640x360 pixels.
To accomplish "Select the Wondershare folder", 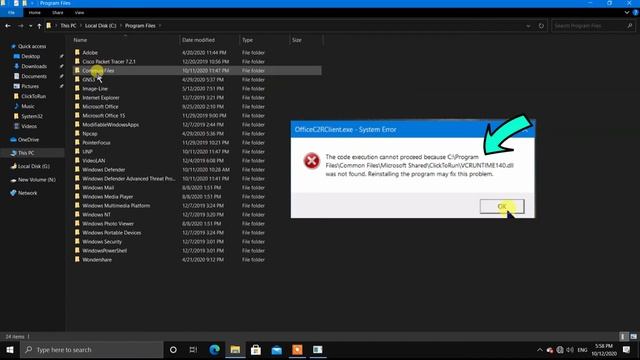I will pos(97,260).
